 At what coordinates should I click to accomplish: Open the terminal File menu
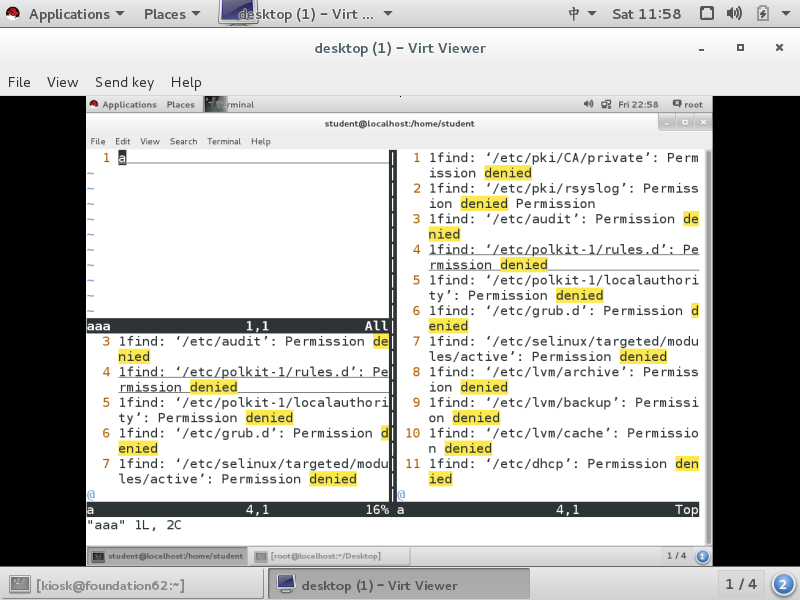tap(98, 141)
